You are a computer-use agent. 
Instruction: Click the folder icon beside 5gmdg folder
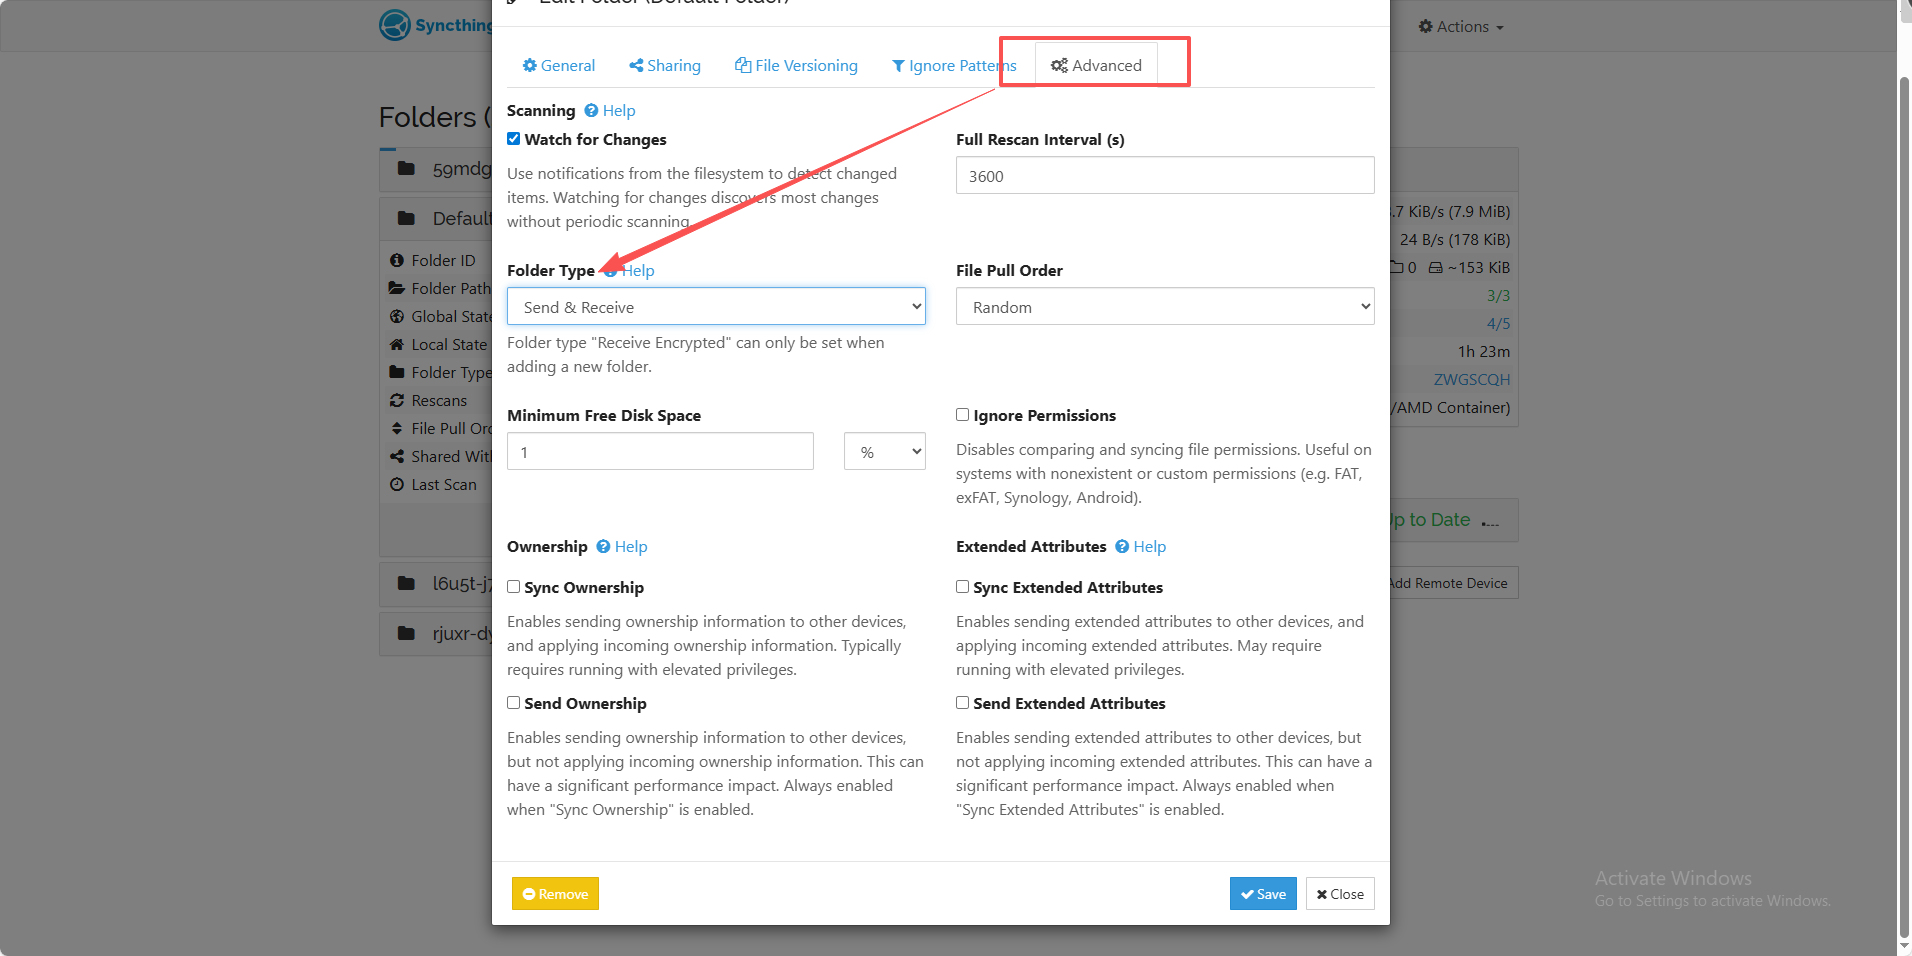406,168
